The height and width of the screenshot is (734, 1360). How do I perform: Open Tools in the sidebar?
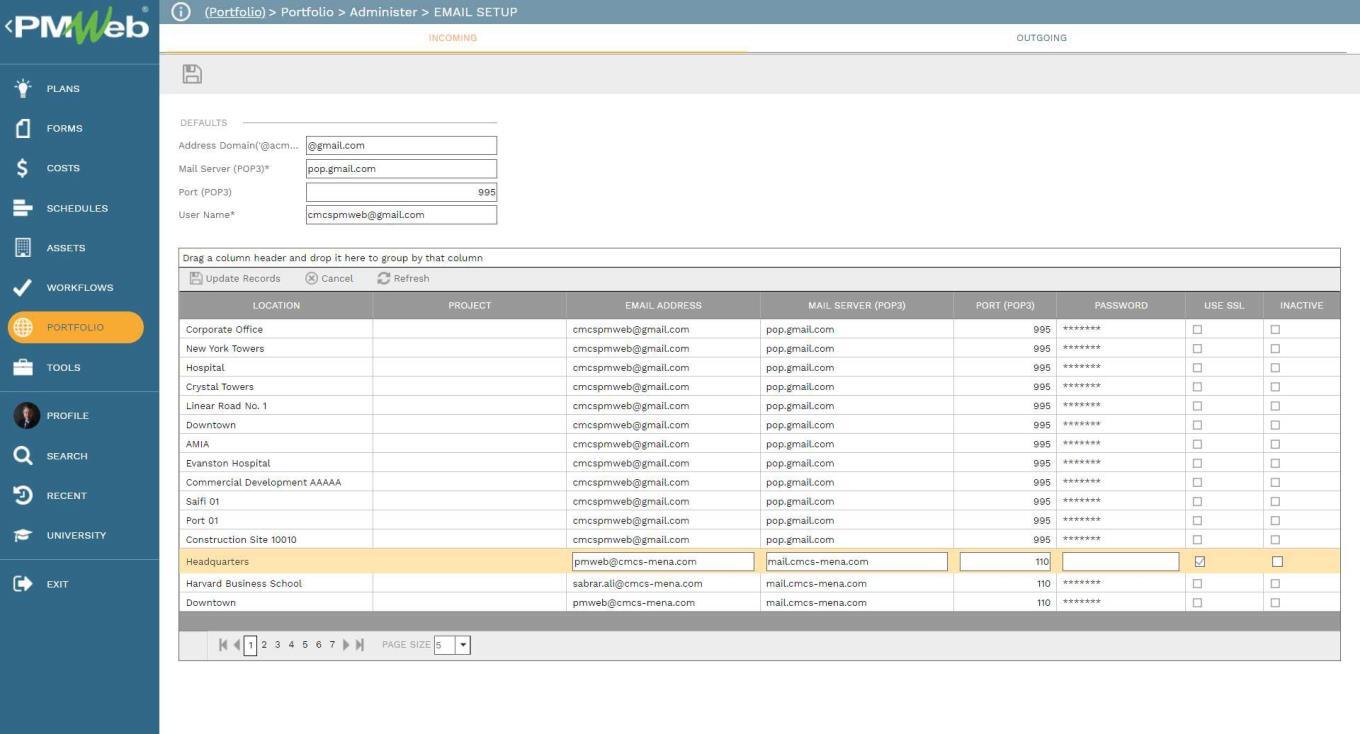63,367
